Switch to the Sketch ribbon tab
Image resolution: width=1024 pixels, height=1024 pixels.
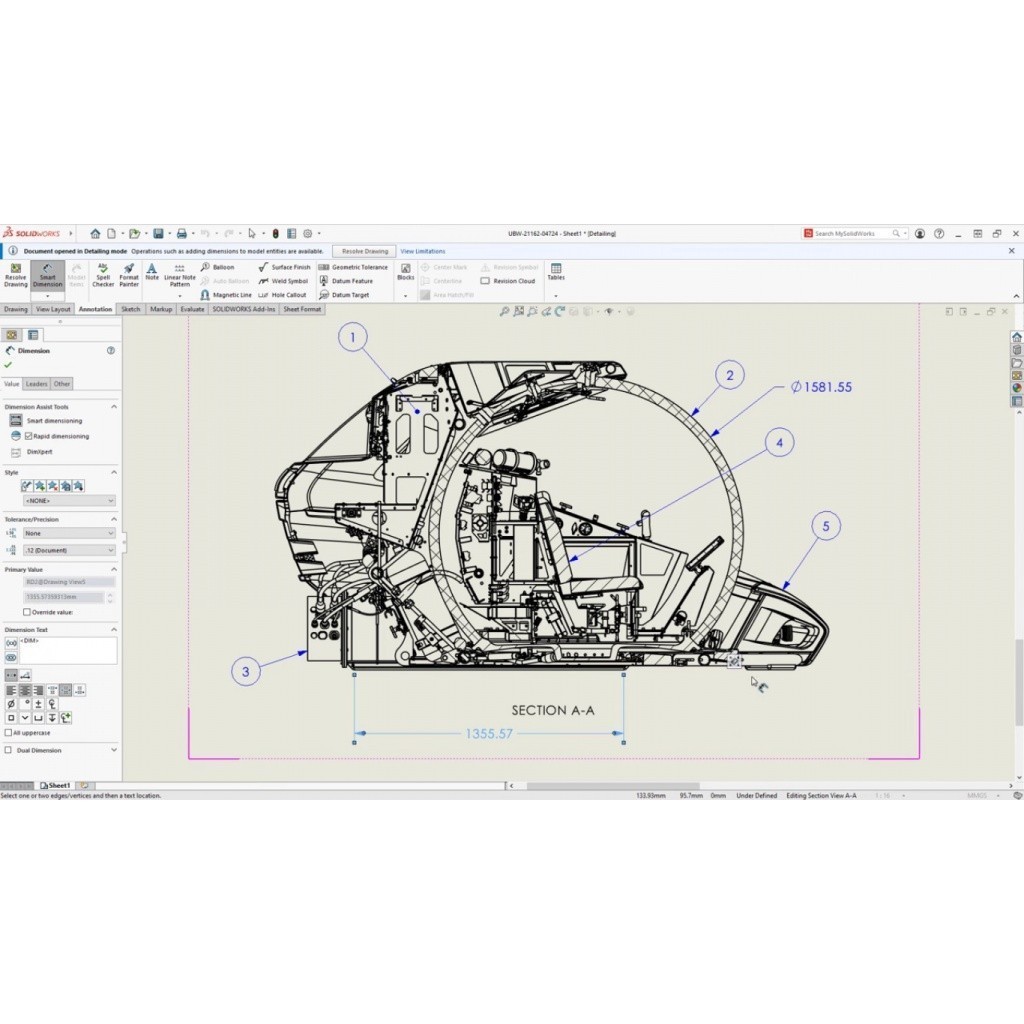tap(131, 309)
